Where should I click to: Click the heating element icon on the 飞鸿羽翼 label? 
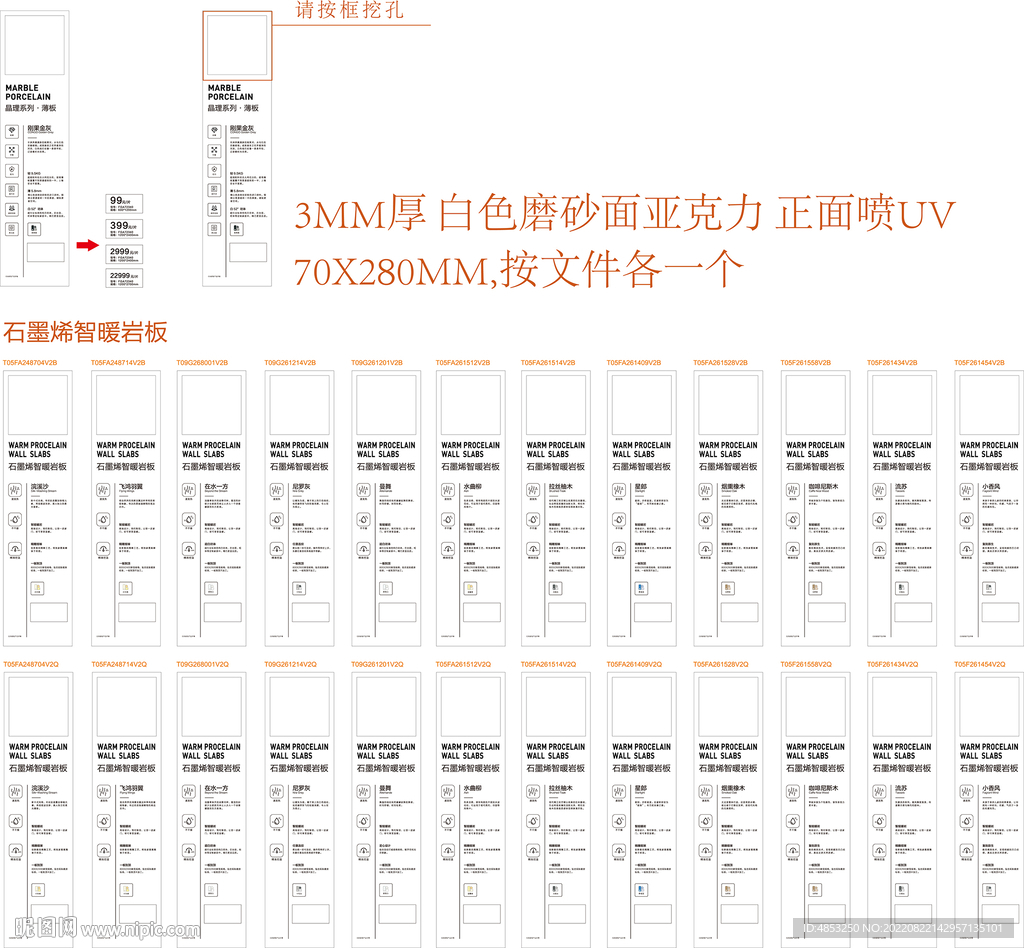[x=102, y=490]
